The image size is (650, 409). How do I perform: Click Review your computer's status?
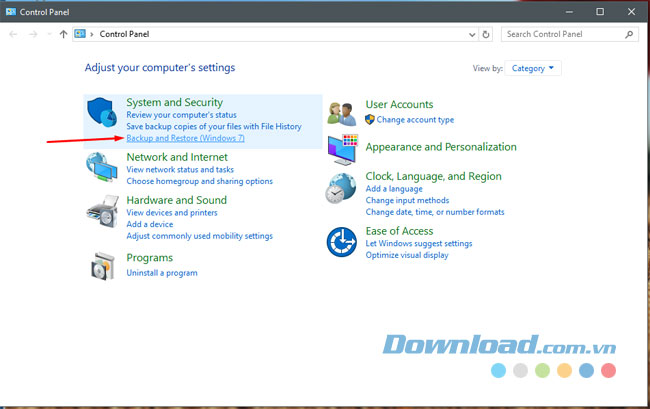(x=181, y=115)
